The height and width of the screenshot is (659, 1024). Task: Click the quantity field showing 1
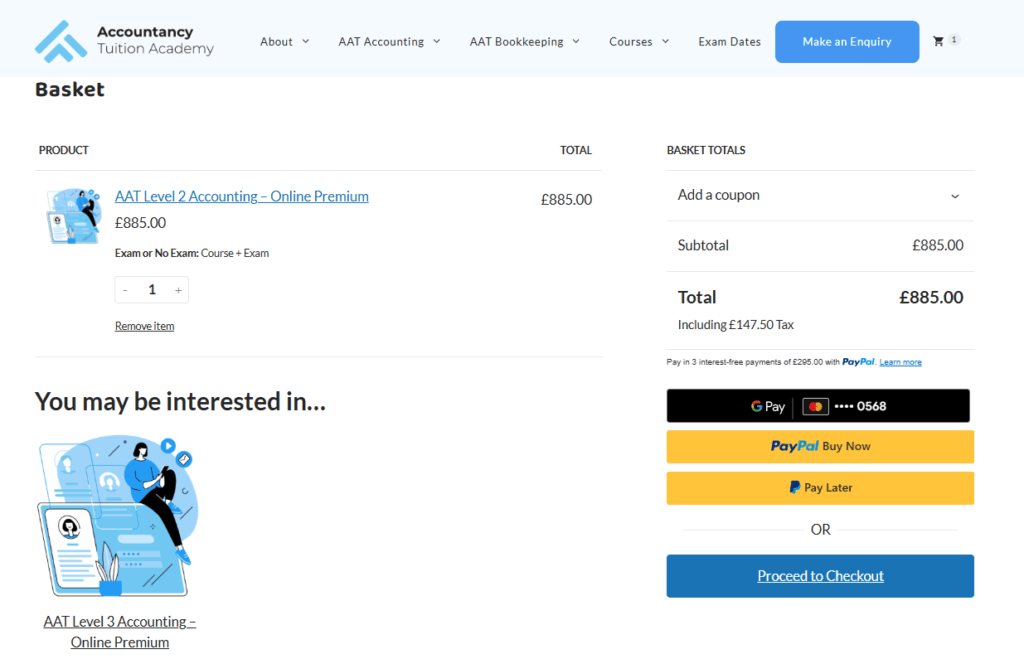pyautogui.click(x=152, y=290)
